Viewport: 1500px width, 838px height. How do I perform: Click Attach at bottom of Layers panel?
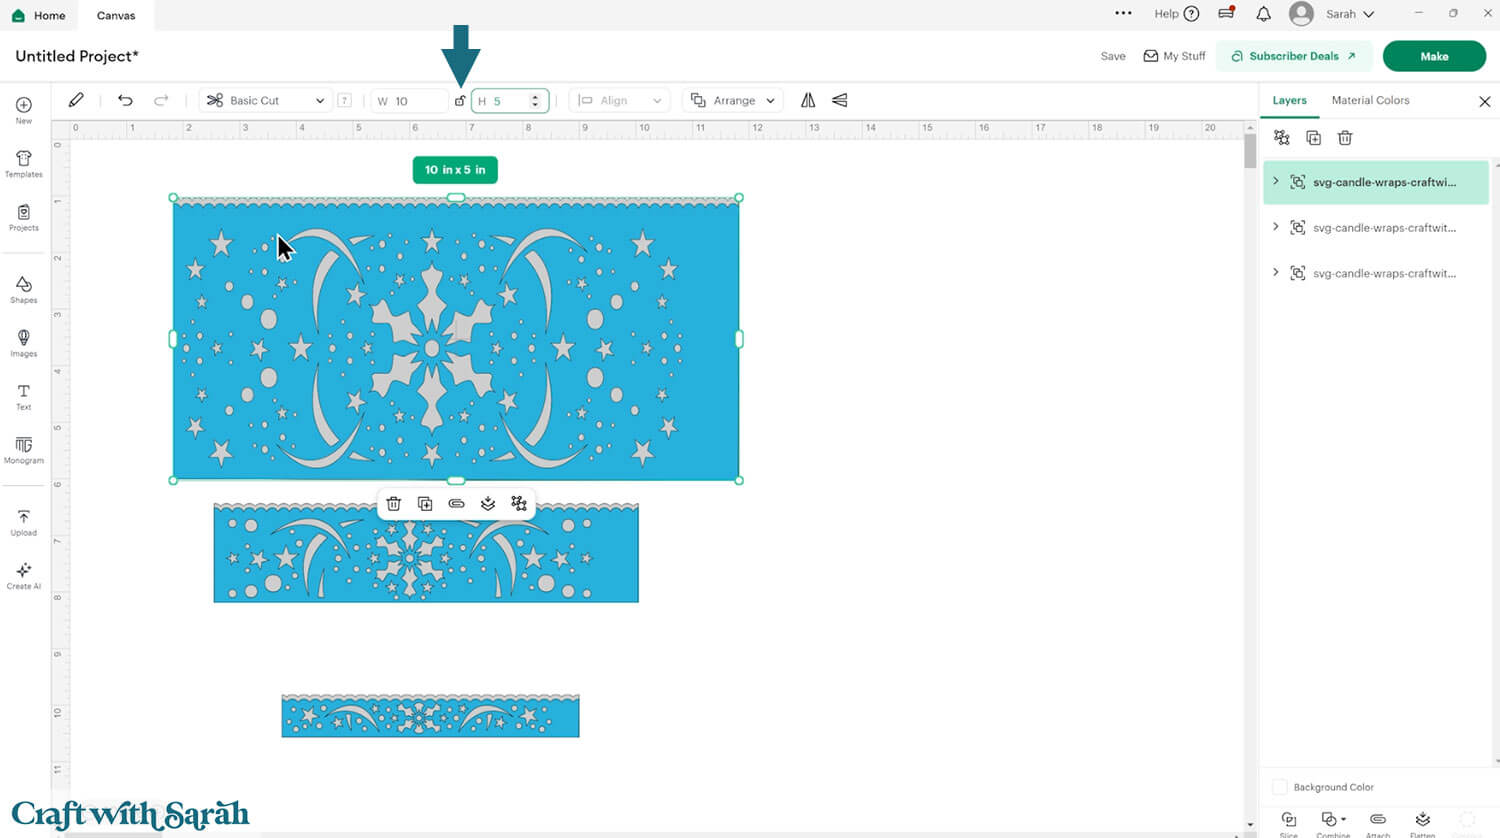tap(1378, 824)
